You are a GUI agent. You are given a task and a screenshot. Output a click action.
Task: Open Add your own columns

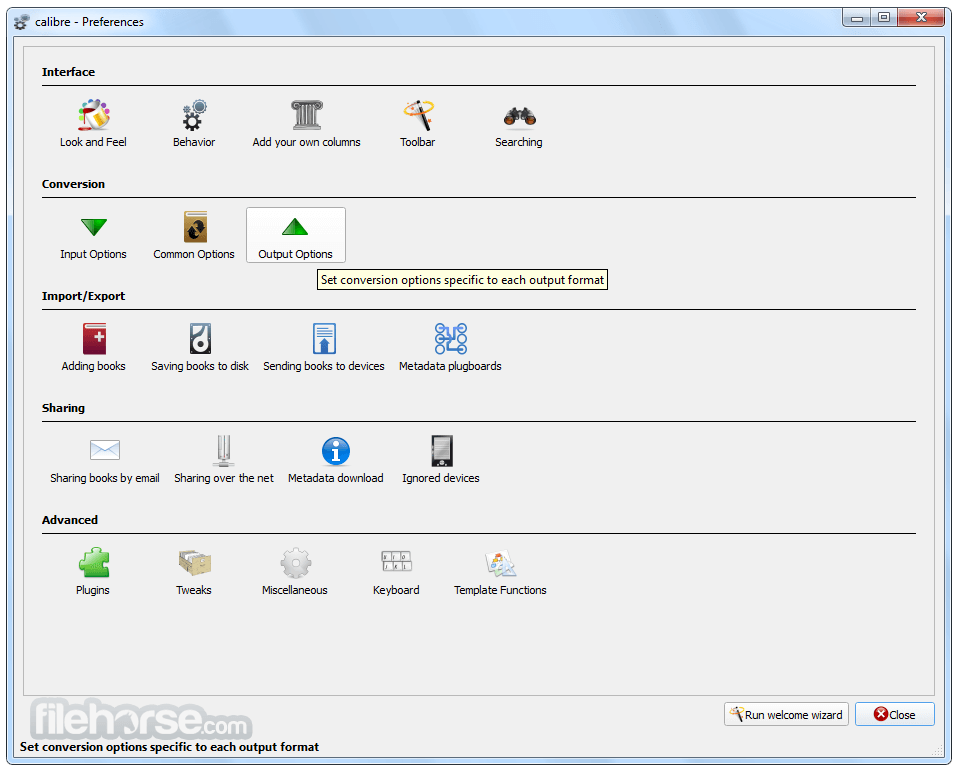[x=306, y=124]
